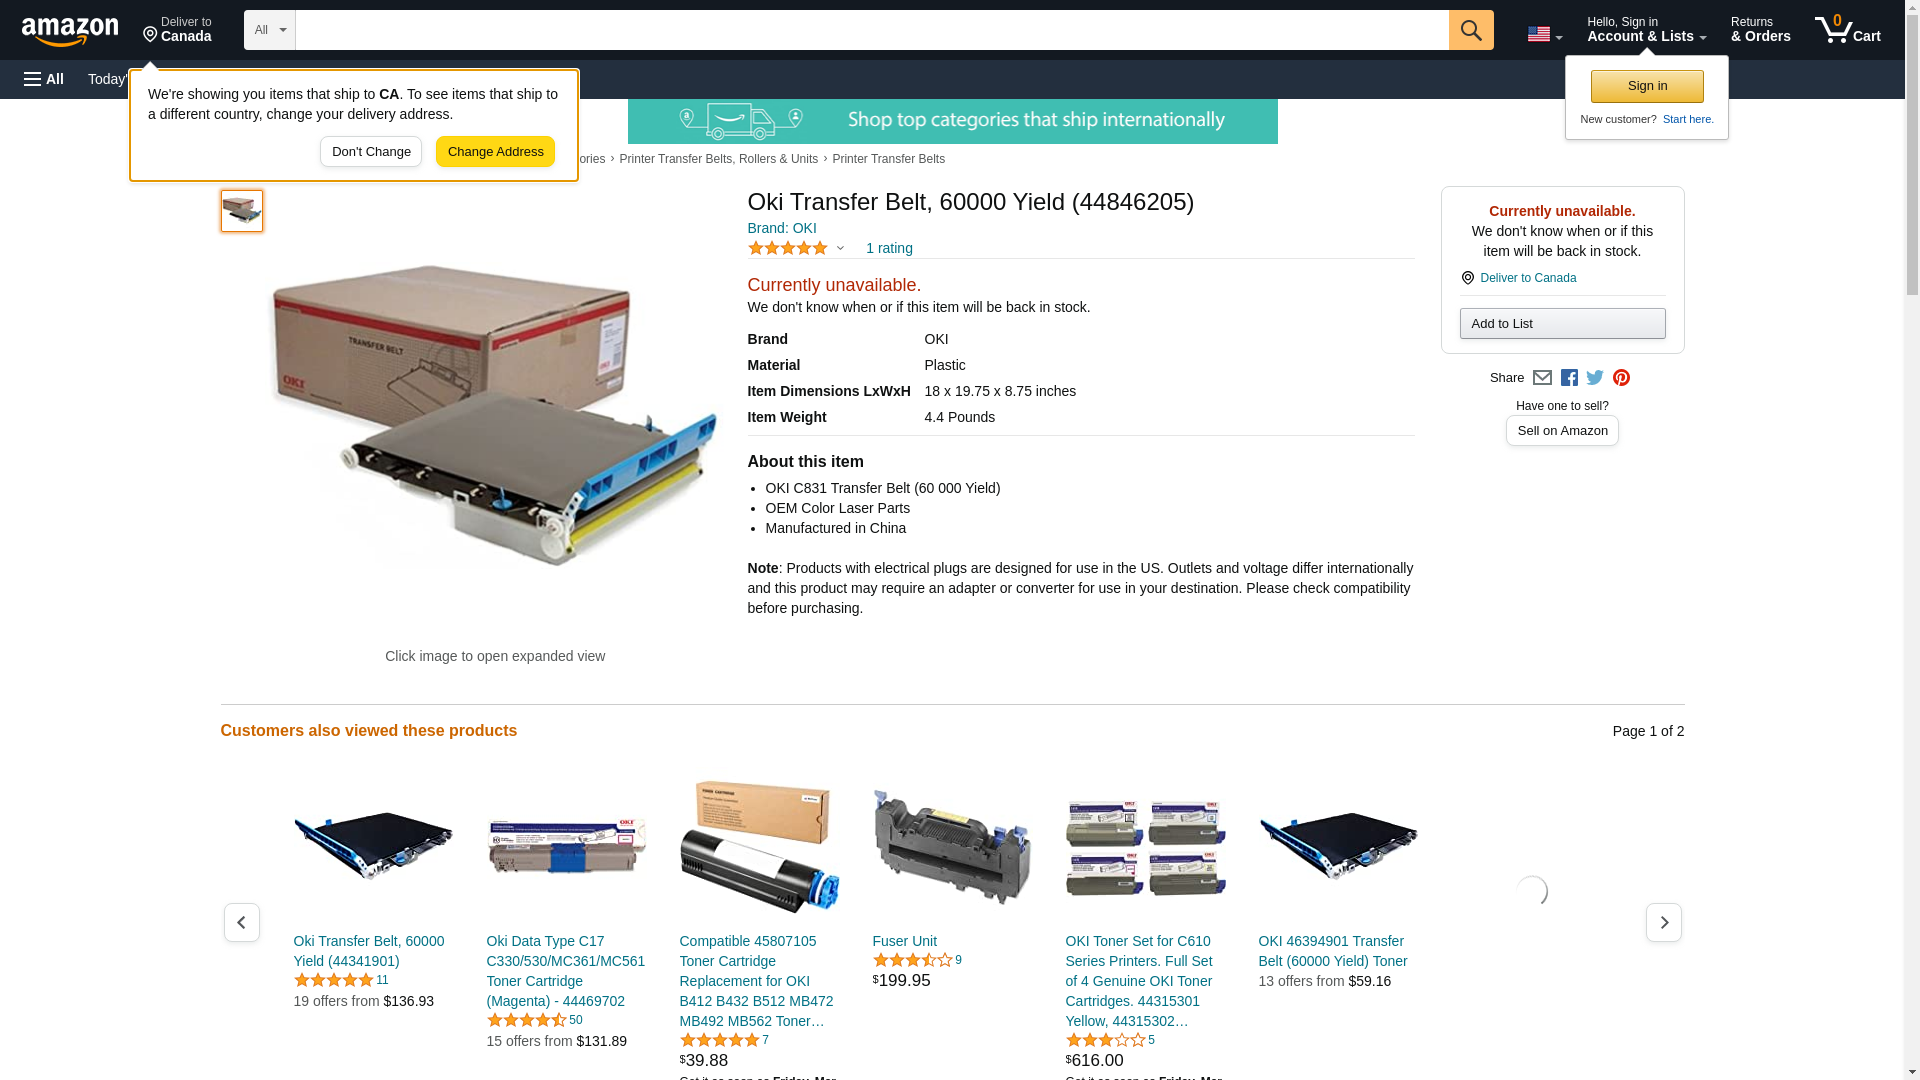Open the All hamburger menu
The width and height of the screenshot is (1920, 1080).
pos(44,79)
